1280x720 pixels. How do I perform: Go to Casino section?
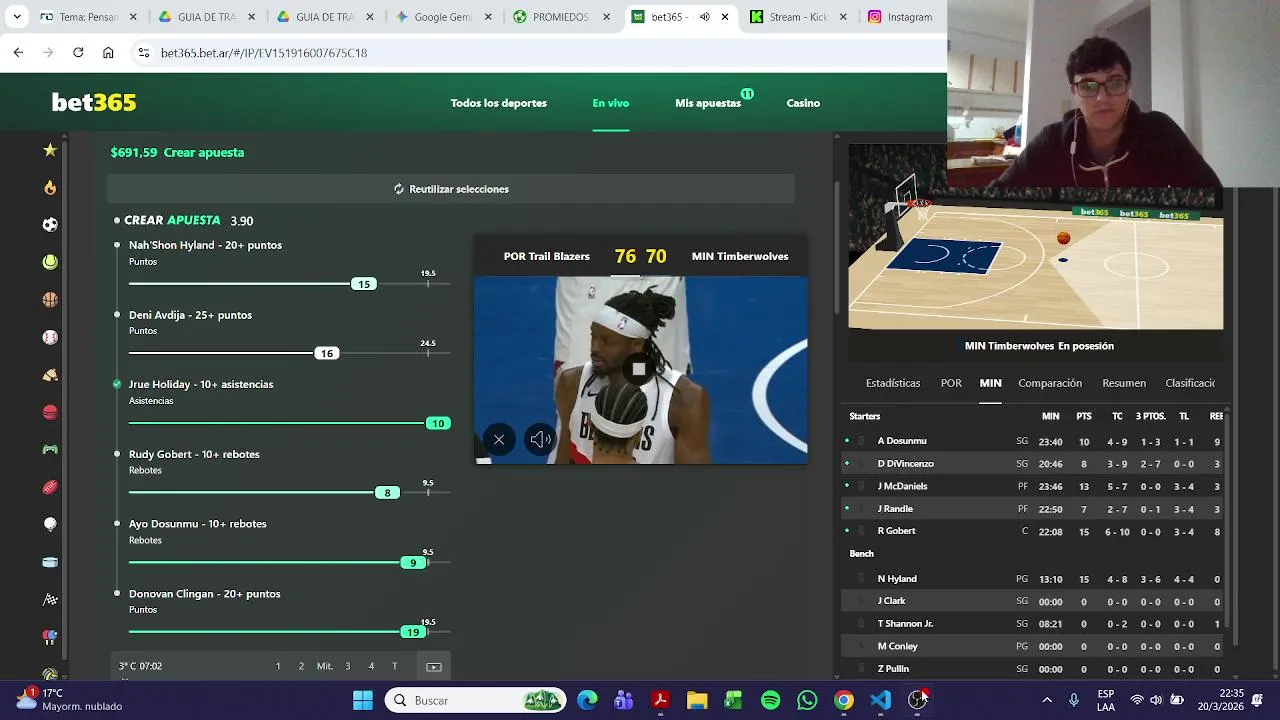(803, 103)
